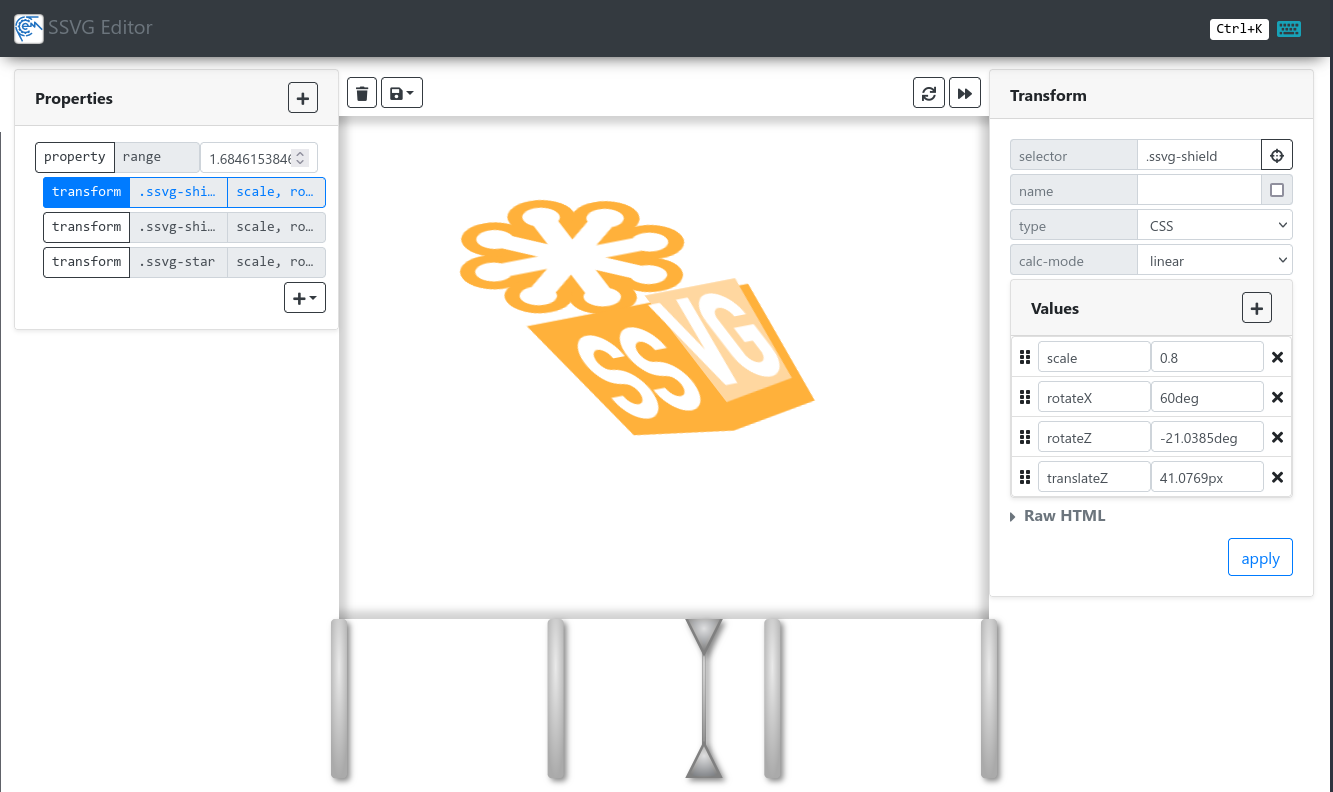Screen dimensions: 1333x792
Task: Remove the translateZ value row
Action: (1277, 477)
